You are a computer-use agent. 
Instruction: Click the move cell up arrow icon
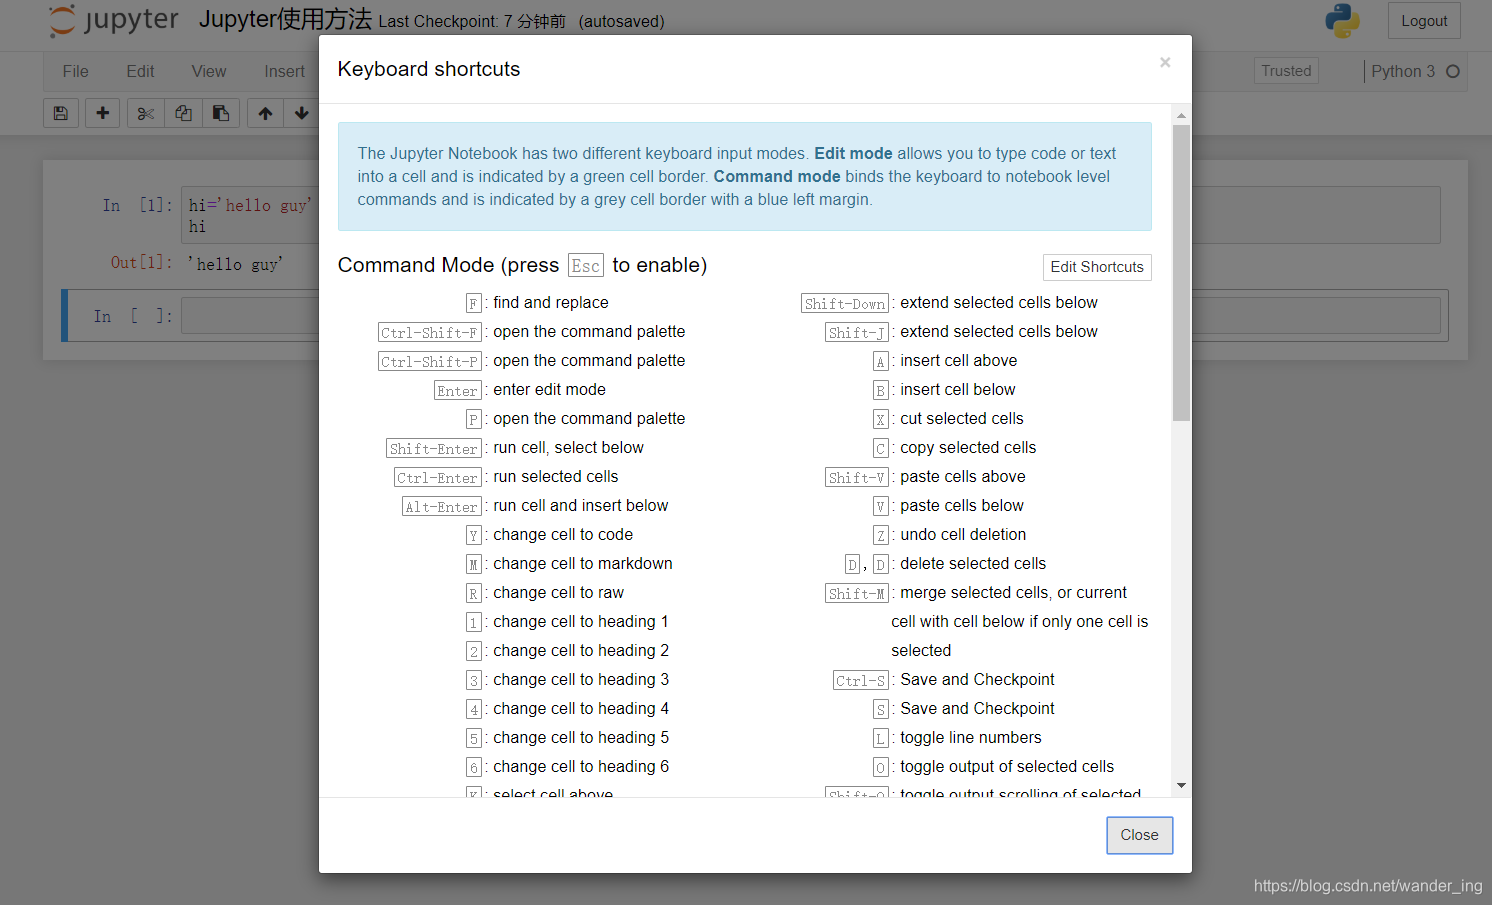point(265,113)
